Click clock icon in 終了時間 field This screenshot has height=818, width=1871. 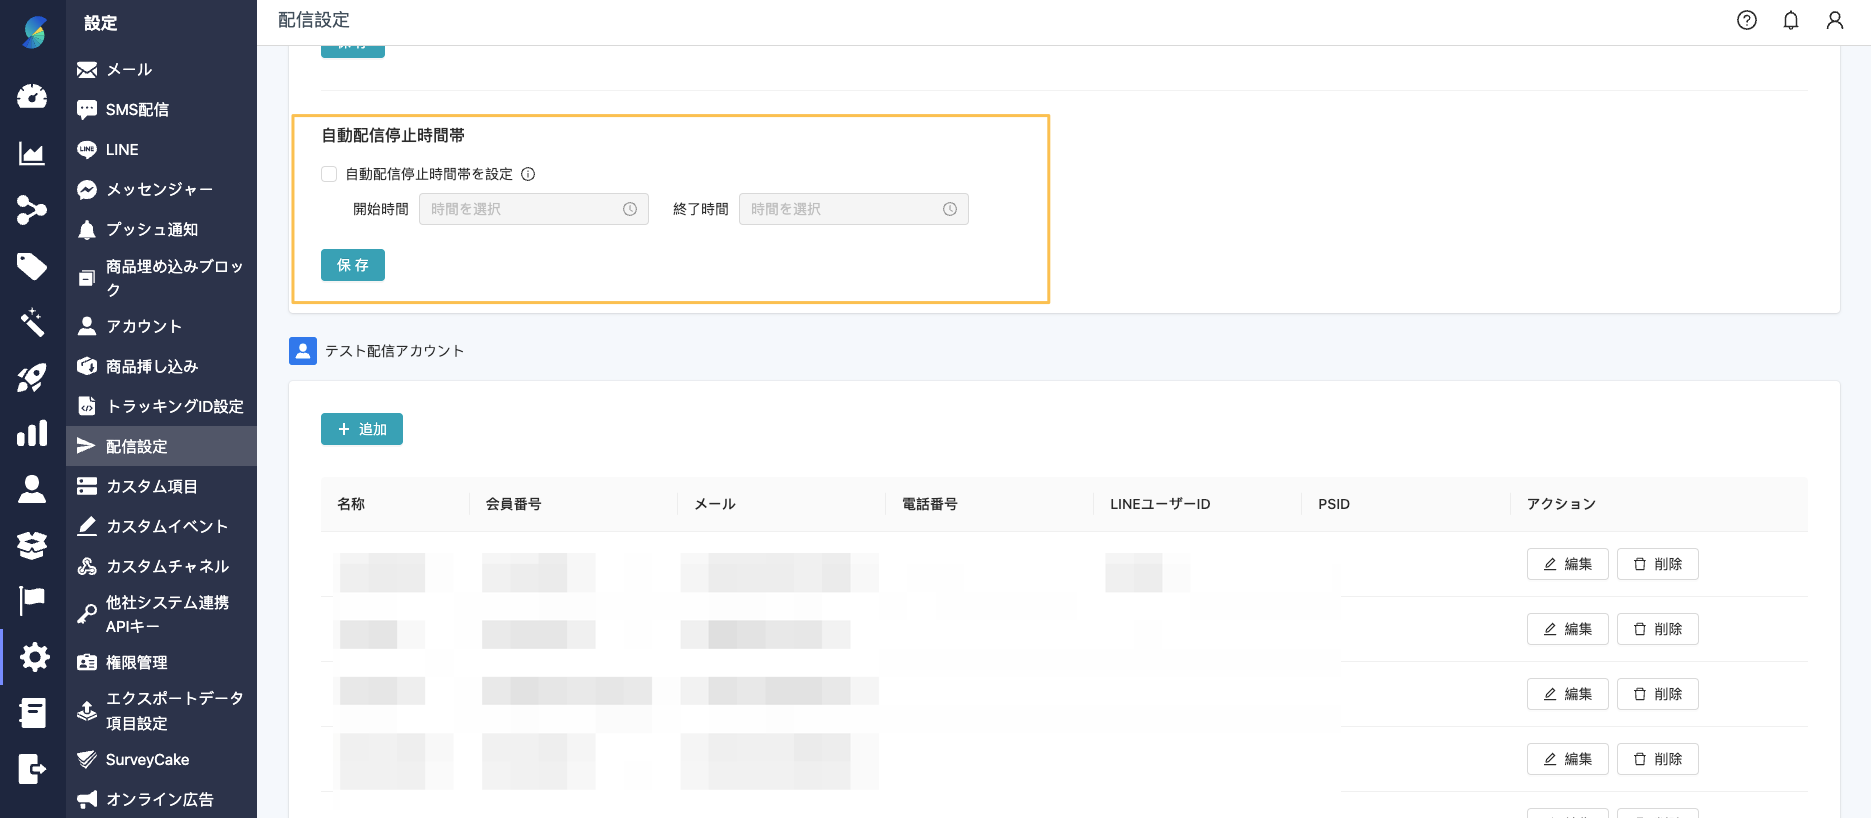tap(950, 209)
